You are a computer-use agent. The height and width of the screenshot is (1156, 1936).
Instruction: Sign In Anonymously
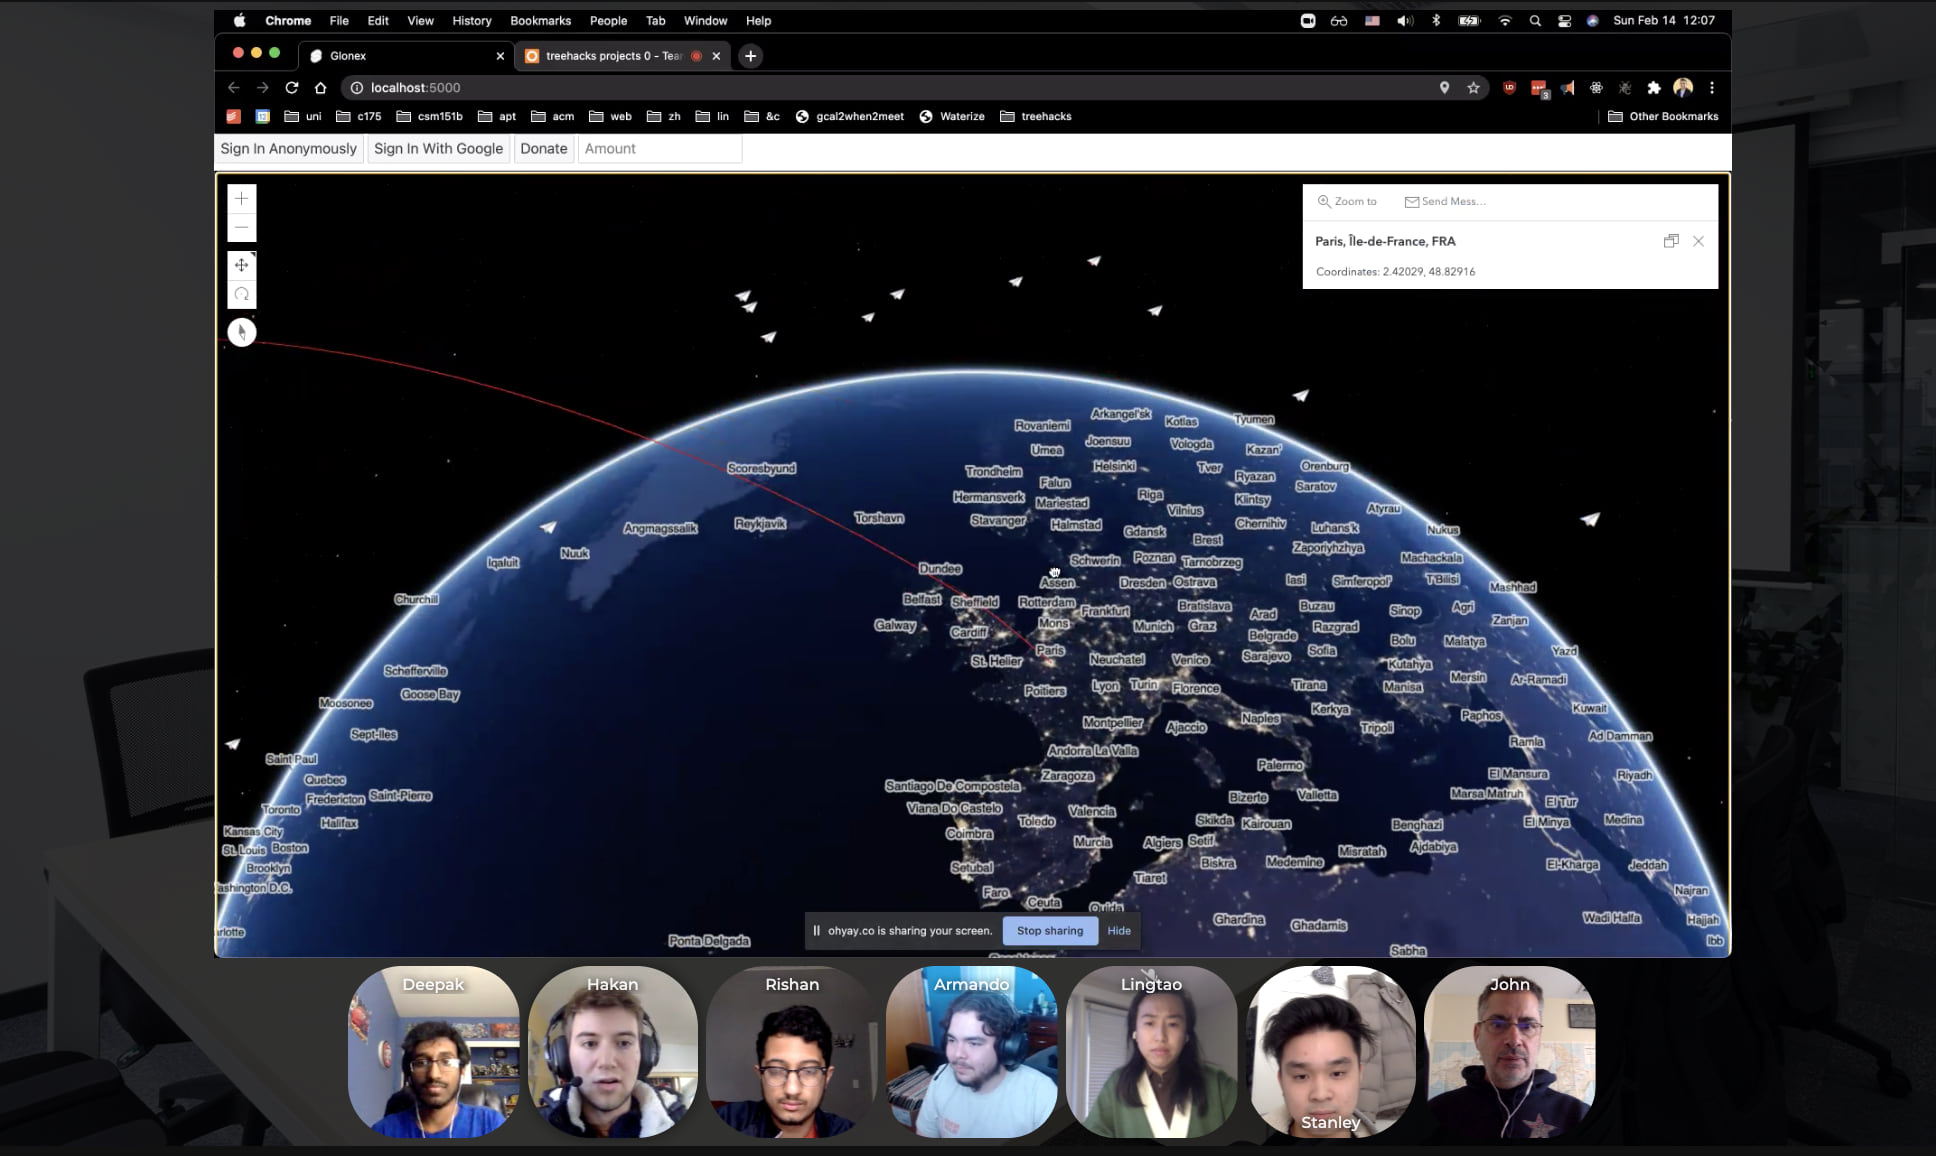pyautogui.click(x=288, y=148)
